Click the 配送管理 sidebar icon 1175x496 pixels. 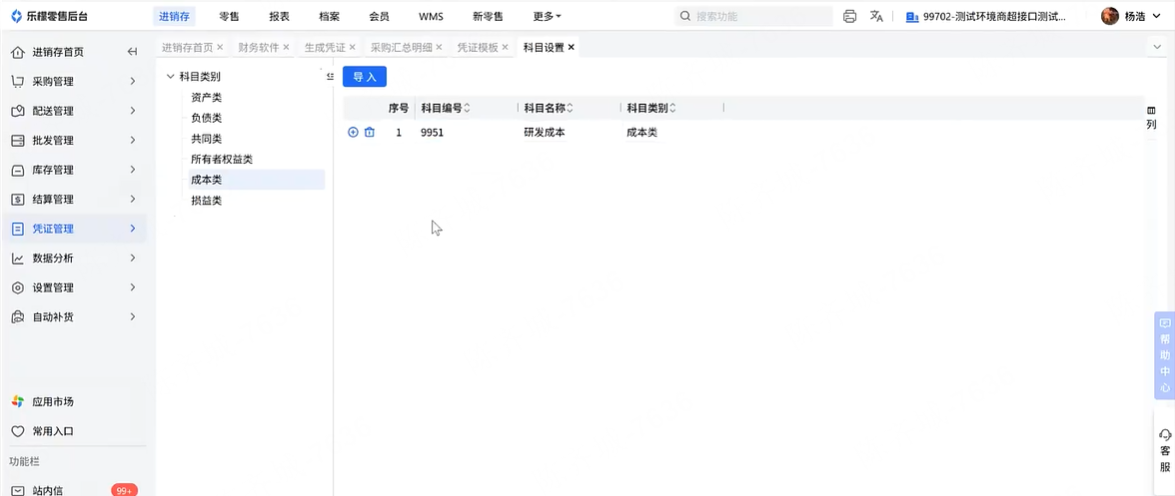tap(18, 111)
